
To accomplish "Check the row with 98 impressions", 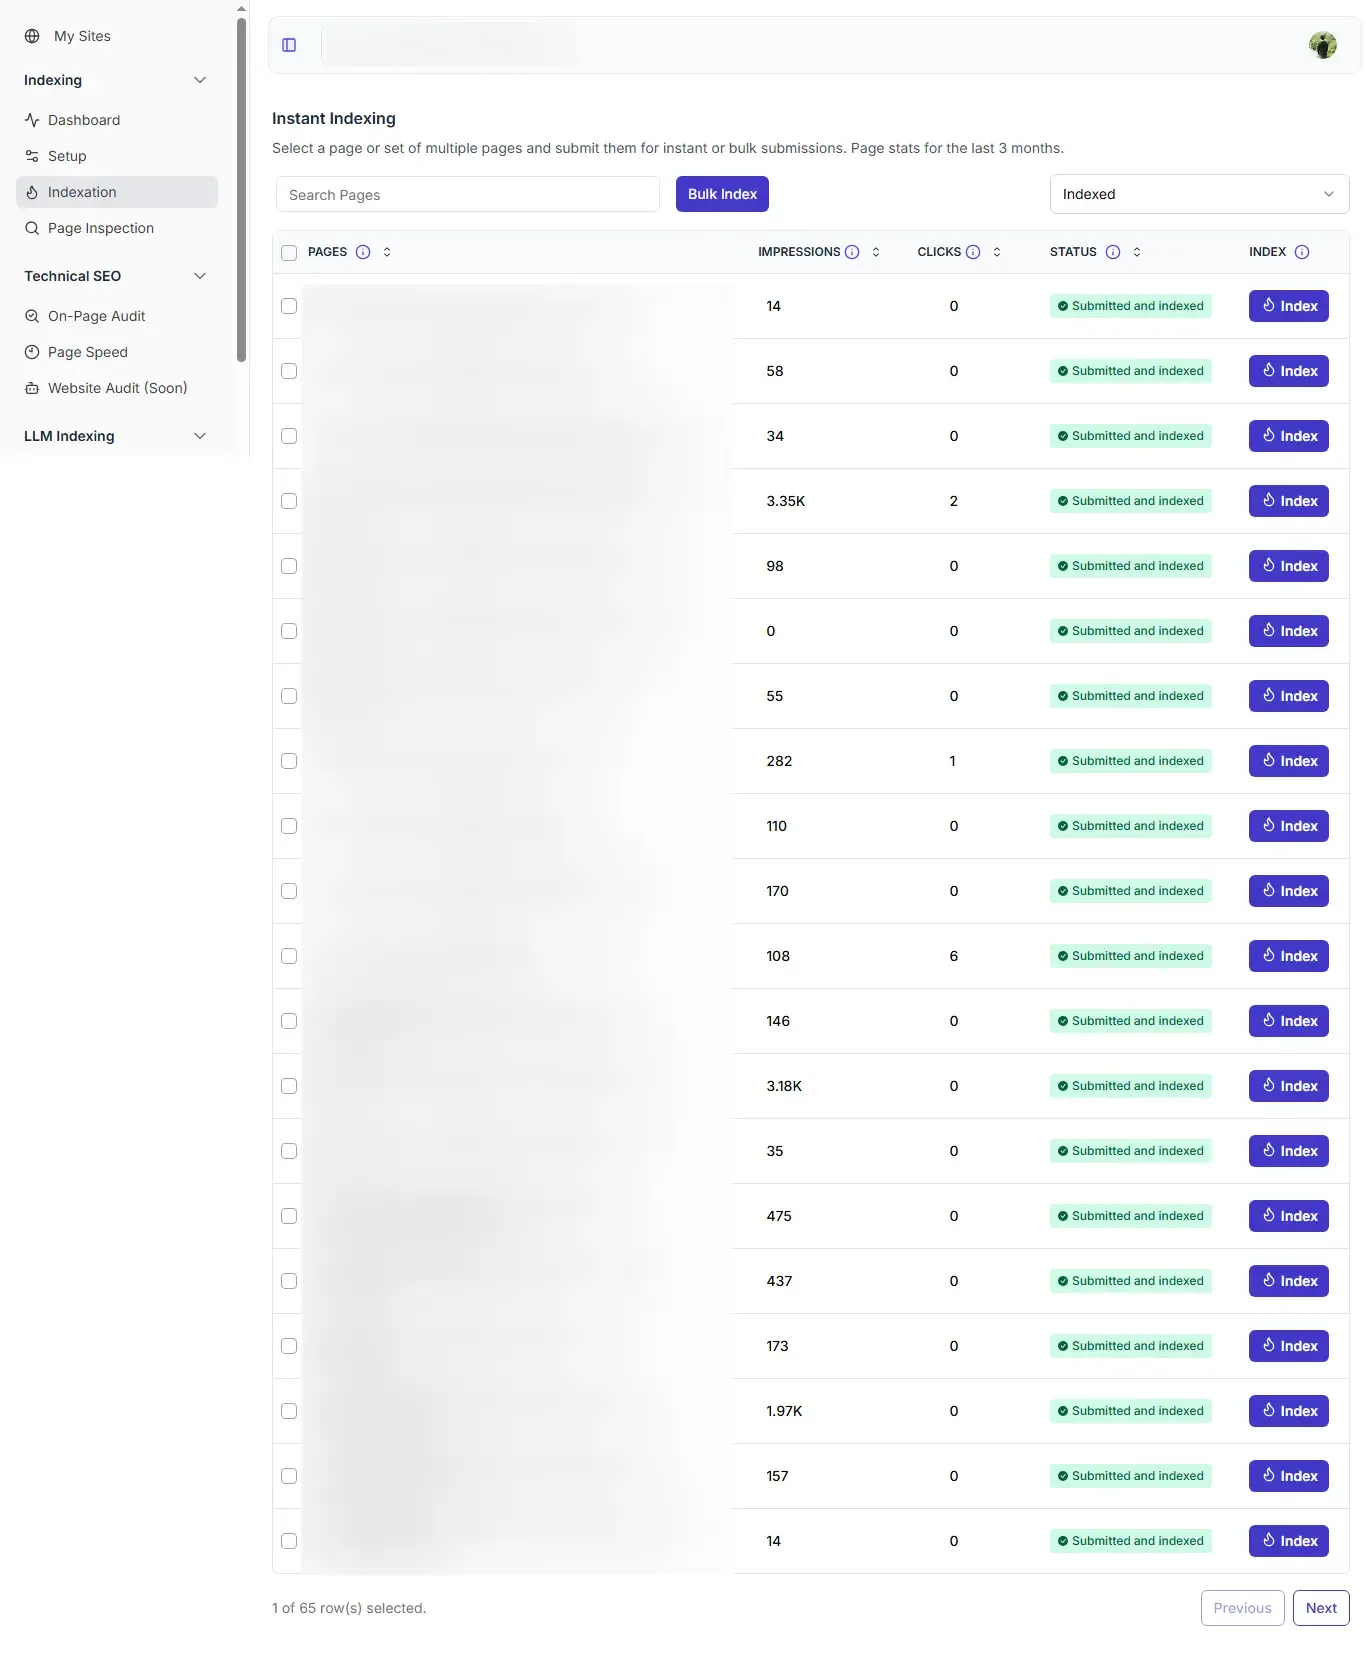I will coord(289,566).
